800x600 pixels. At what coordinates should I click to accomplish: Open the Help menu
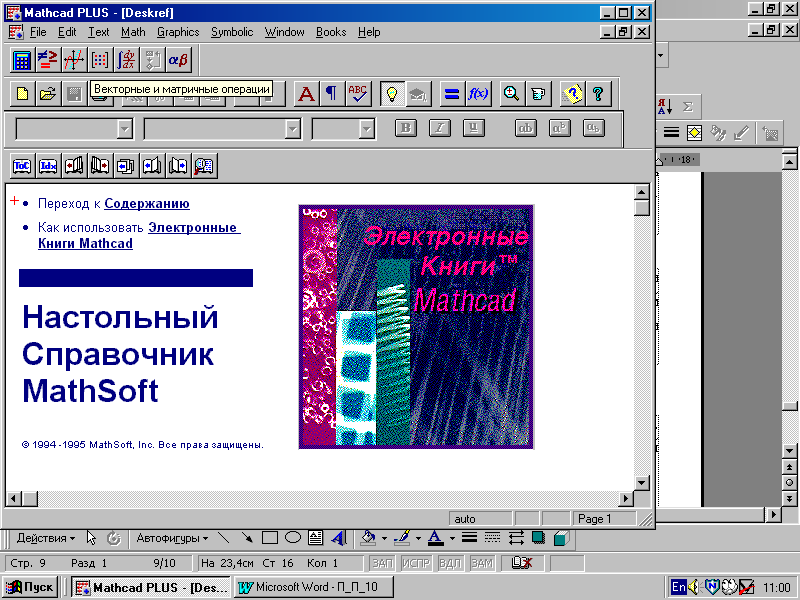pyautogui.click(x=369, y=32)
